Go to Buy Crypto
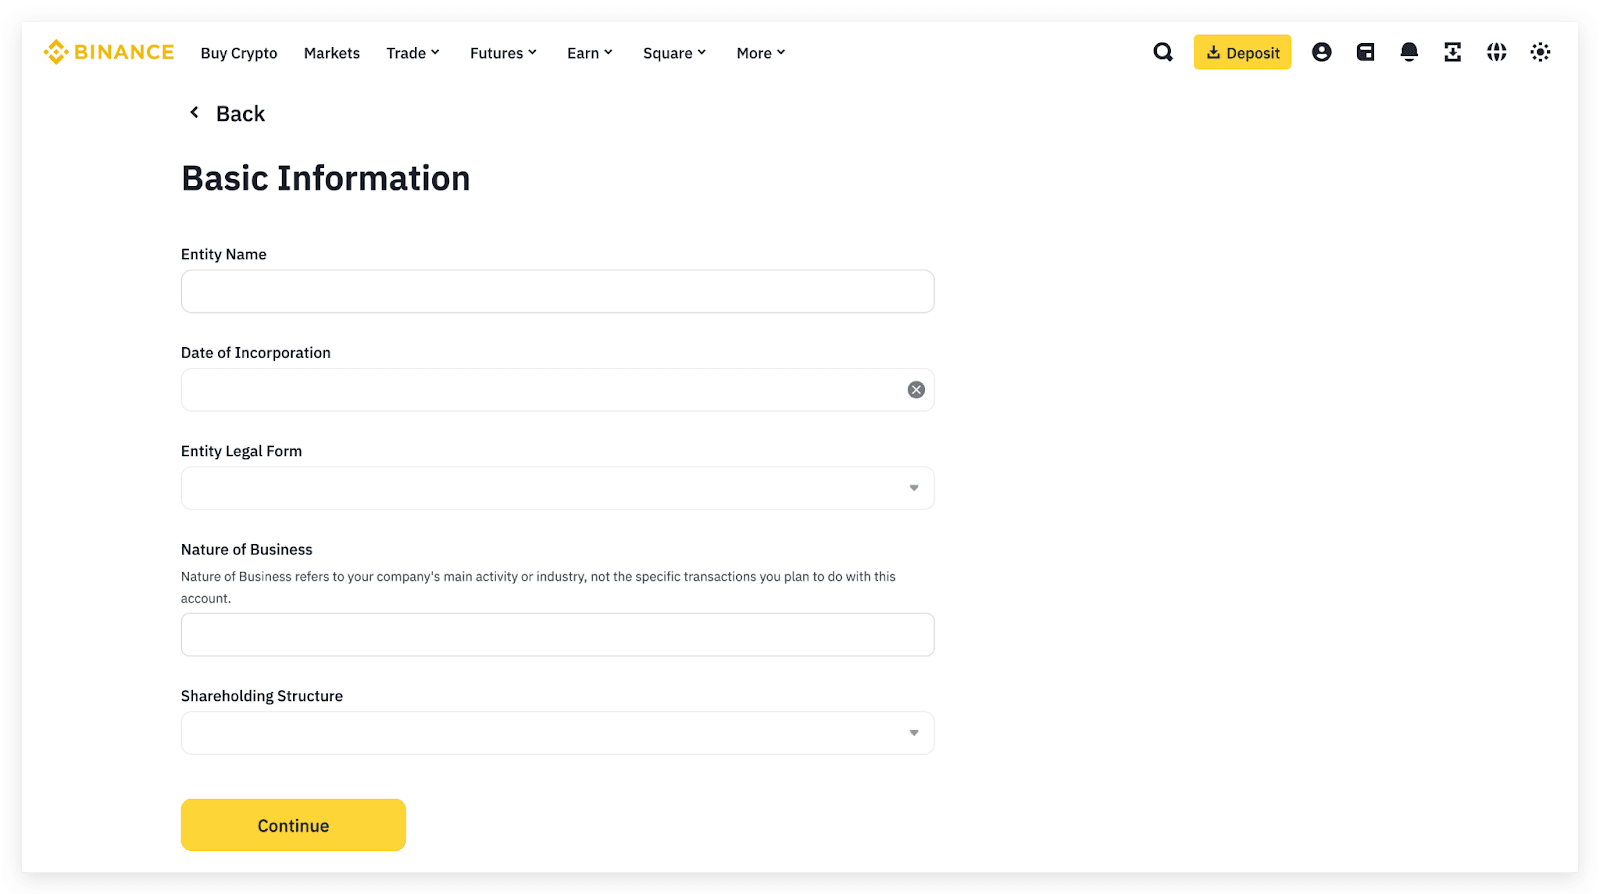Image resolution: width=1600 pixels, height=894 pixels. pyautogui.click(x=239, y=53)
